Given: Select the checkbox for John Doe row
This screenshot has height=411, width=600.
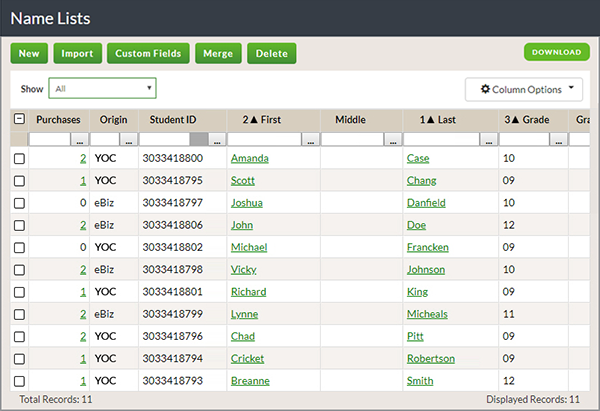Looking at the screenshot, I should coord(19,225).
